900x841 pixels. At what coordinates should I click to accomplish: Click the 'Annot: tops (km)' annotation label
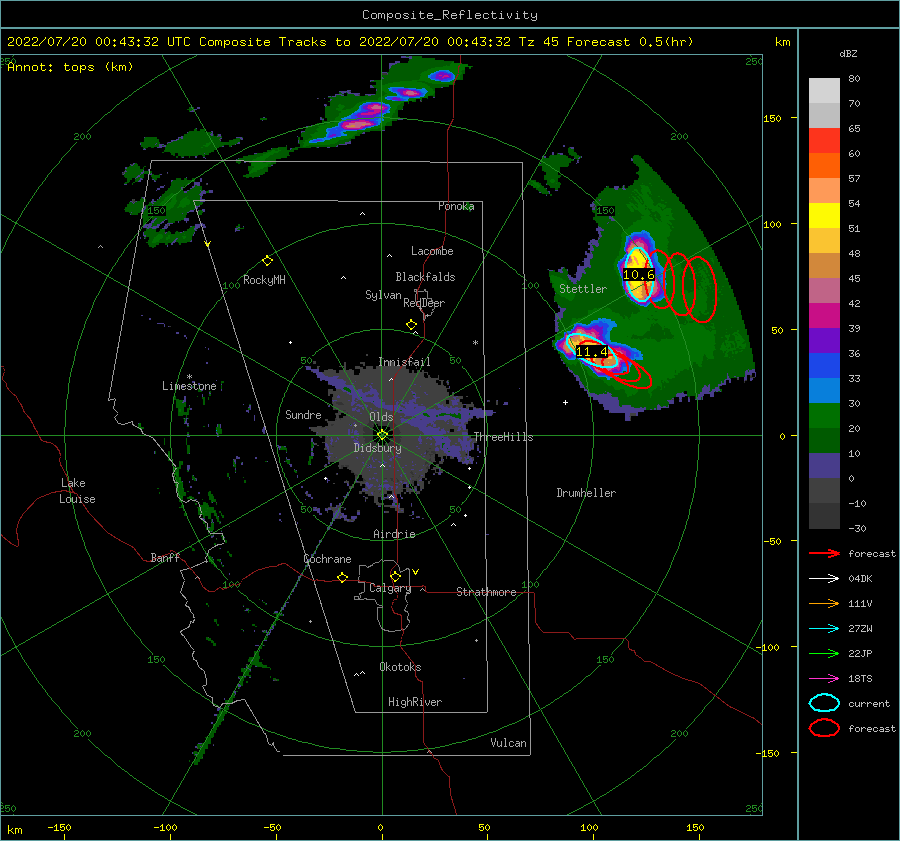point(70,67)
